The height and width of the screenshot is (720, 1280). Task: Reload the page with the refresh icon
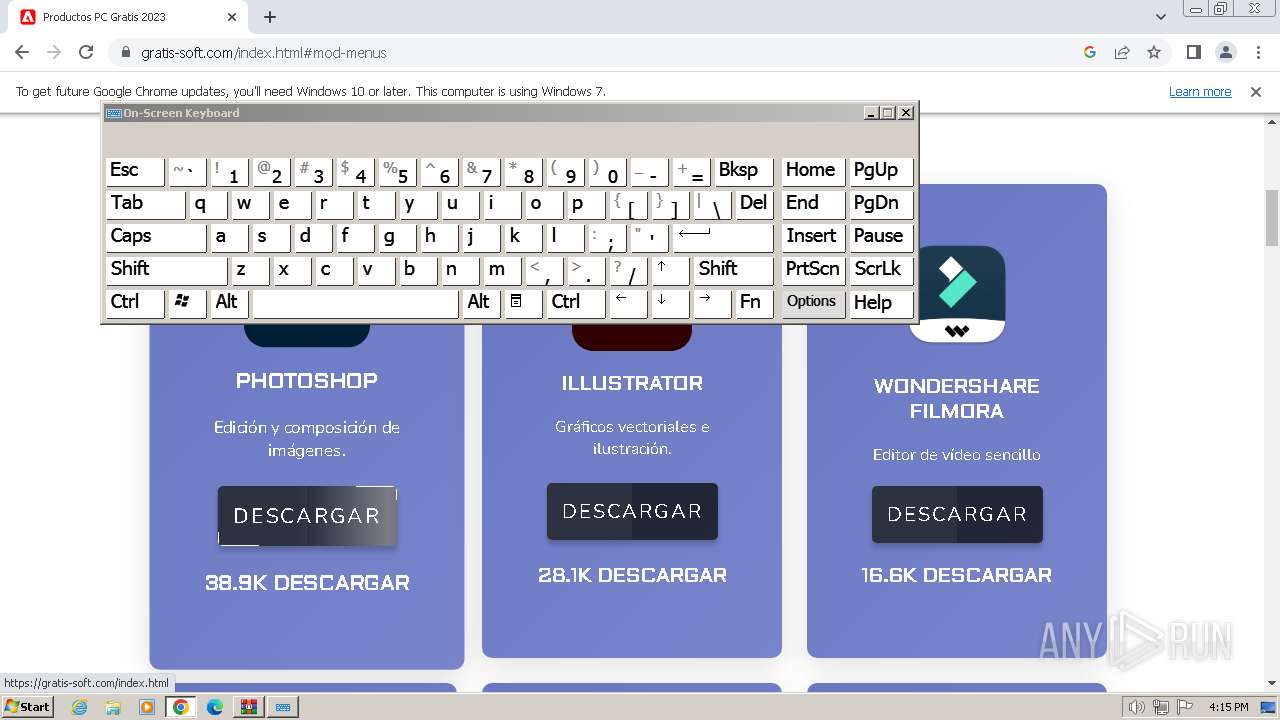[86, 52]
